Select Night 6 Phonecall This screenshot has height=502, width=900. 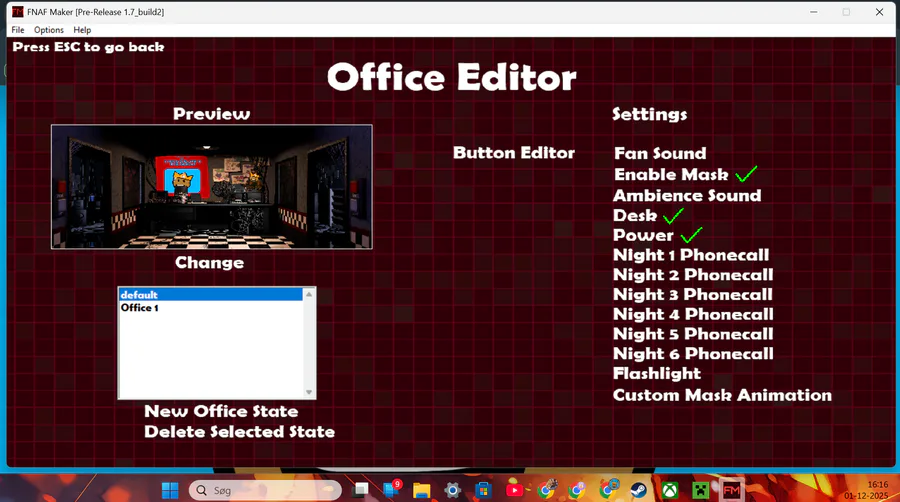(693, 354)
